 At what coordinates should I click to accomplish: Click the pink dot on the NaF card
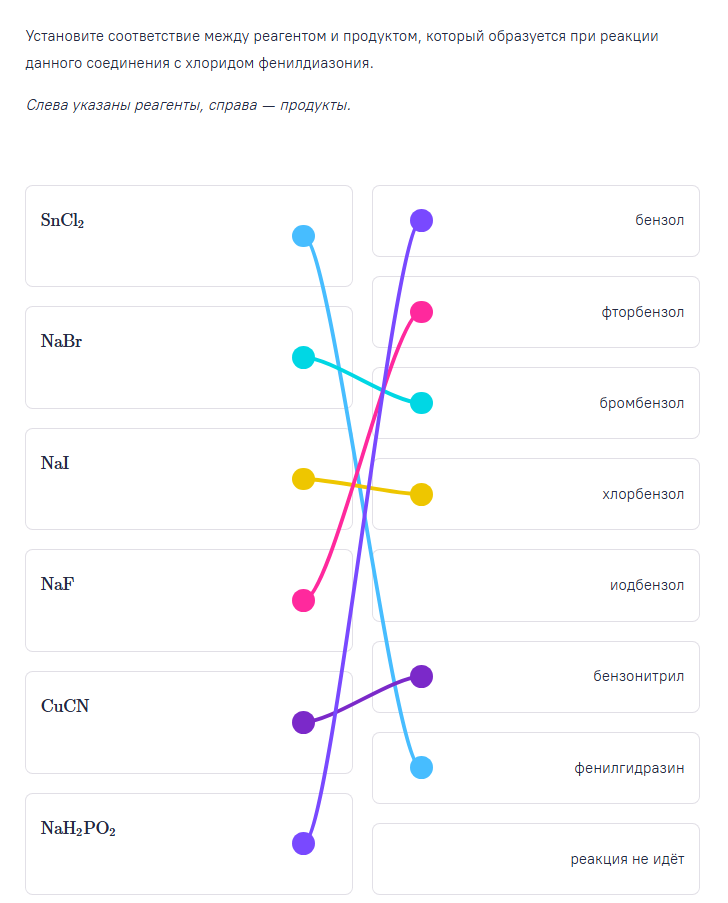point(303,600)
